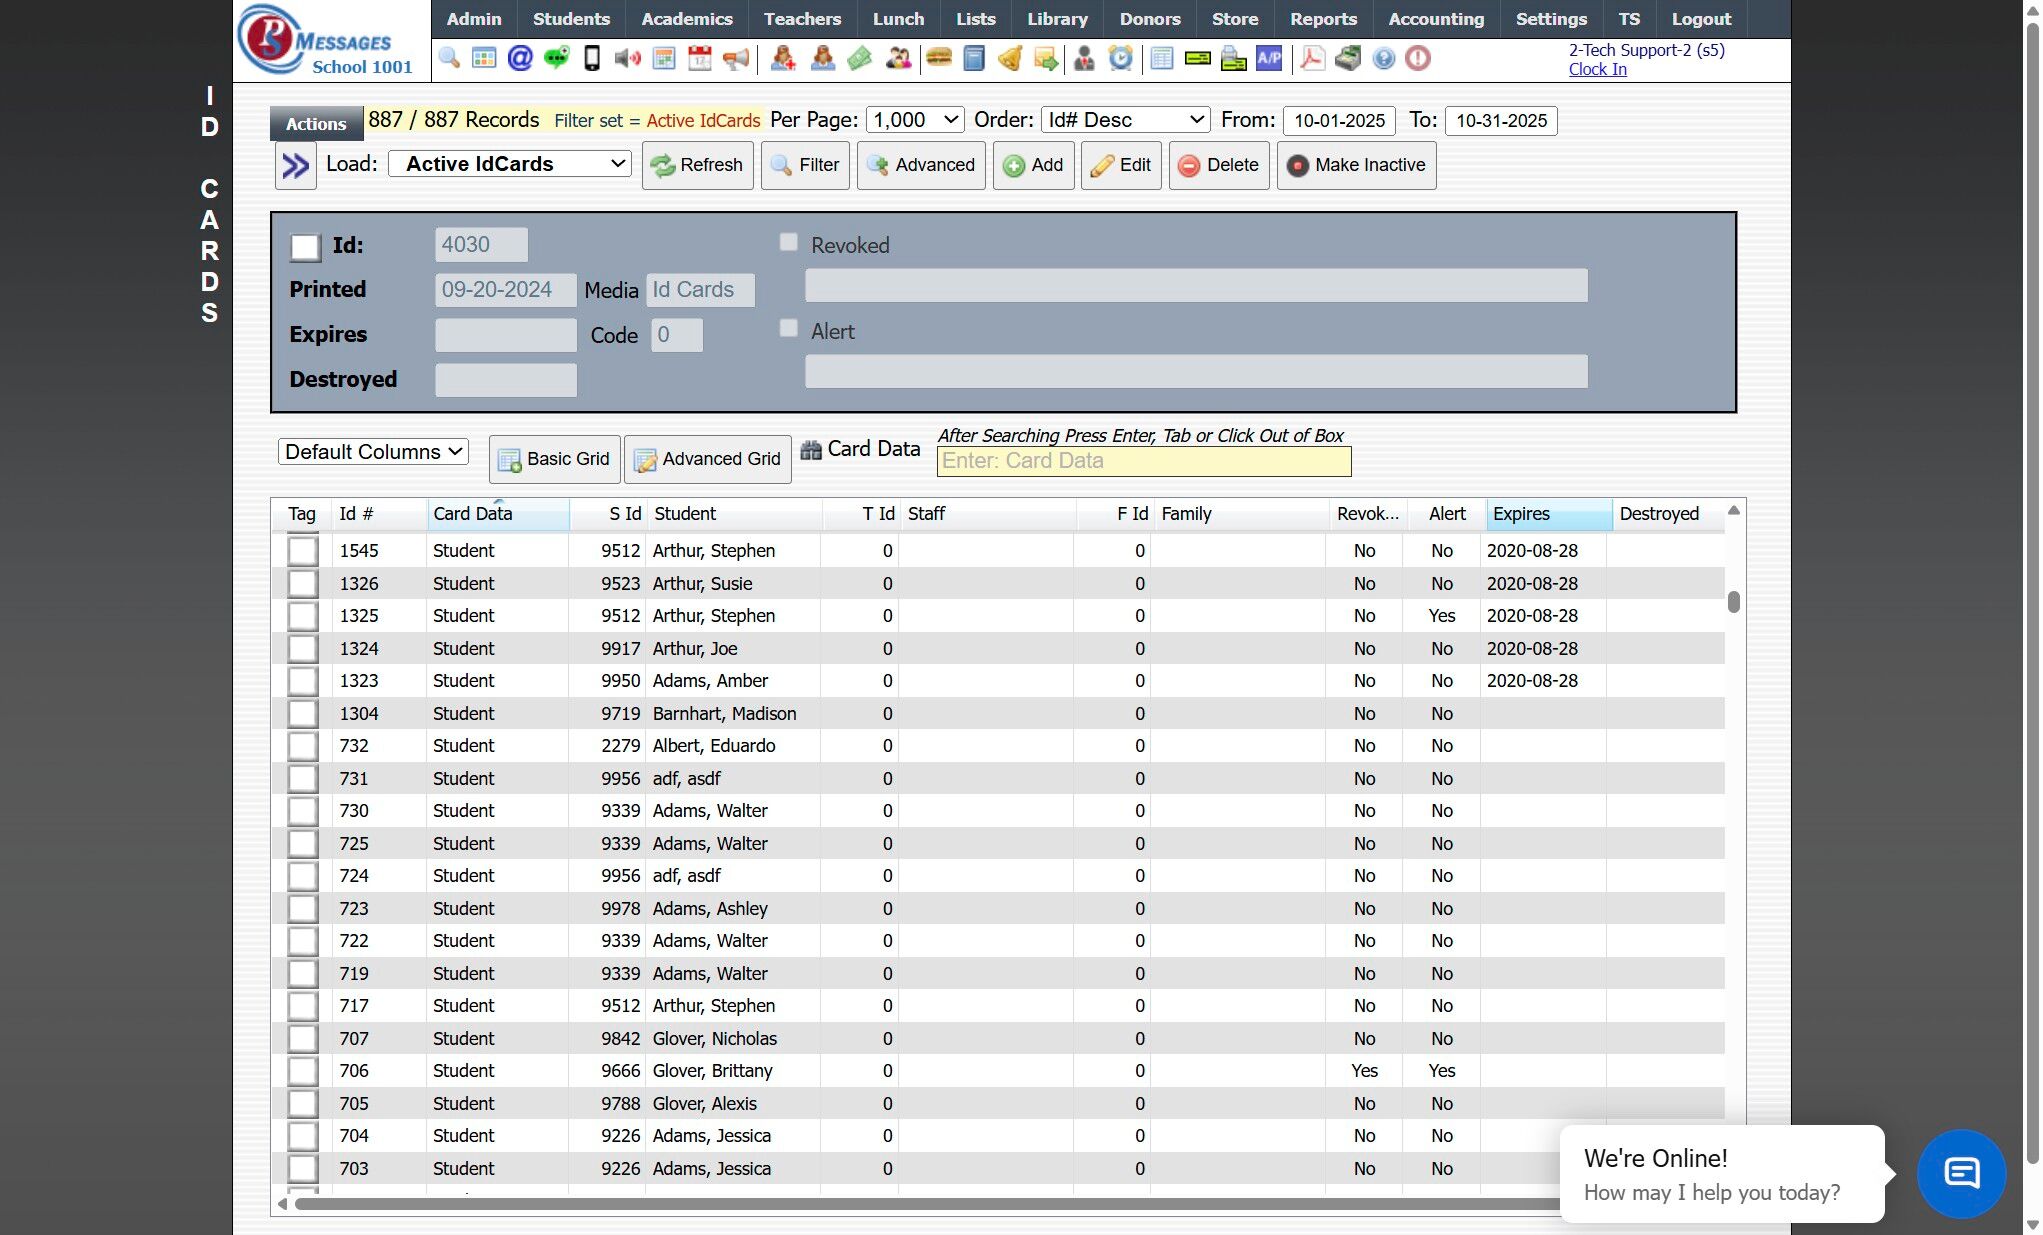
Task: Click the Card Data search field
Action: tap(1143, 461)
